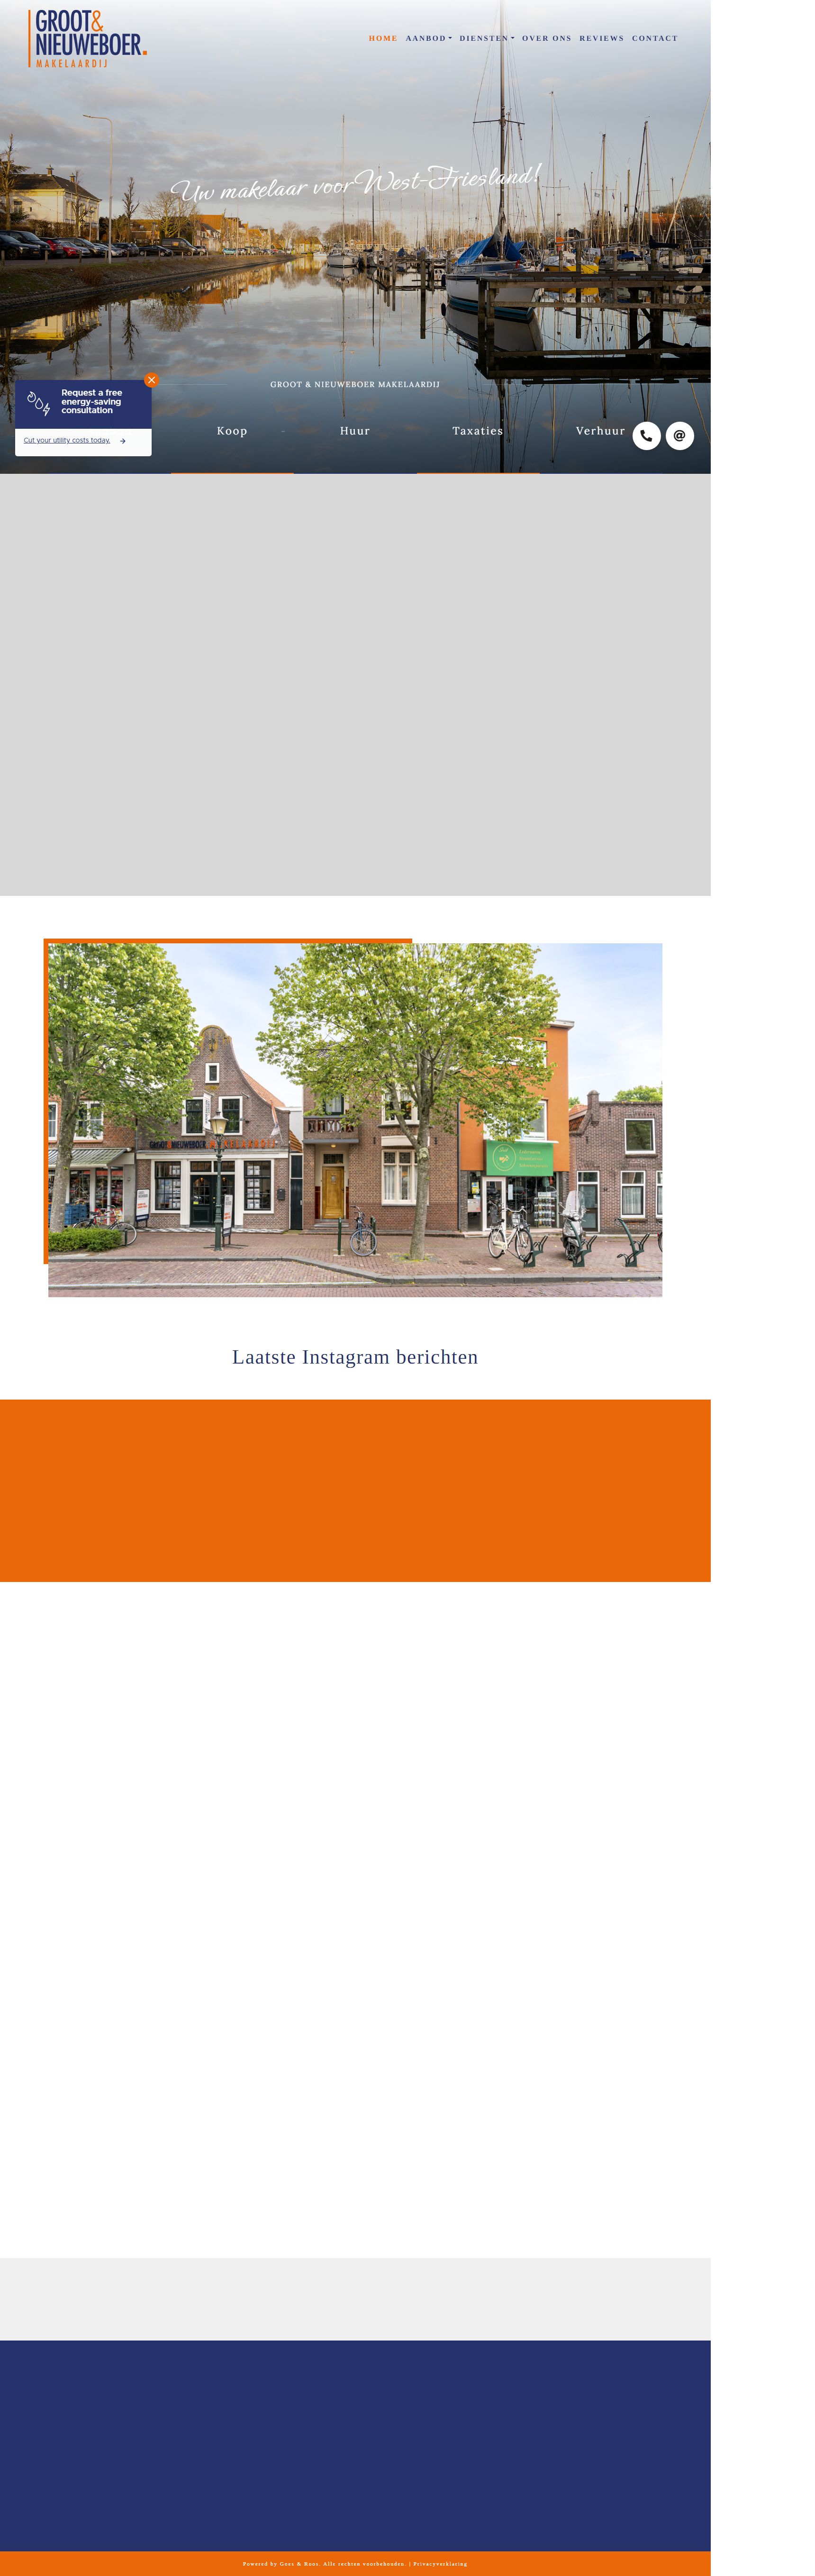Click the flame, drop and bolt energy icon
The width and height of the screenshot is (815, 2576).
click(x=38, y=403)
